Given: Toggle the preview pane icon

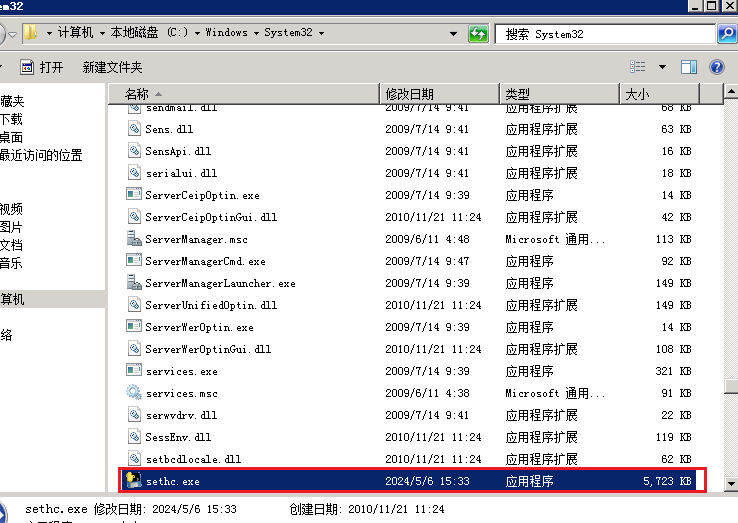Looking at the screenshot, I should click(689, 67).
